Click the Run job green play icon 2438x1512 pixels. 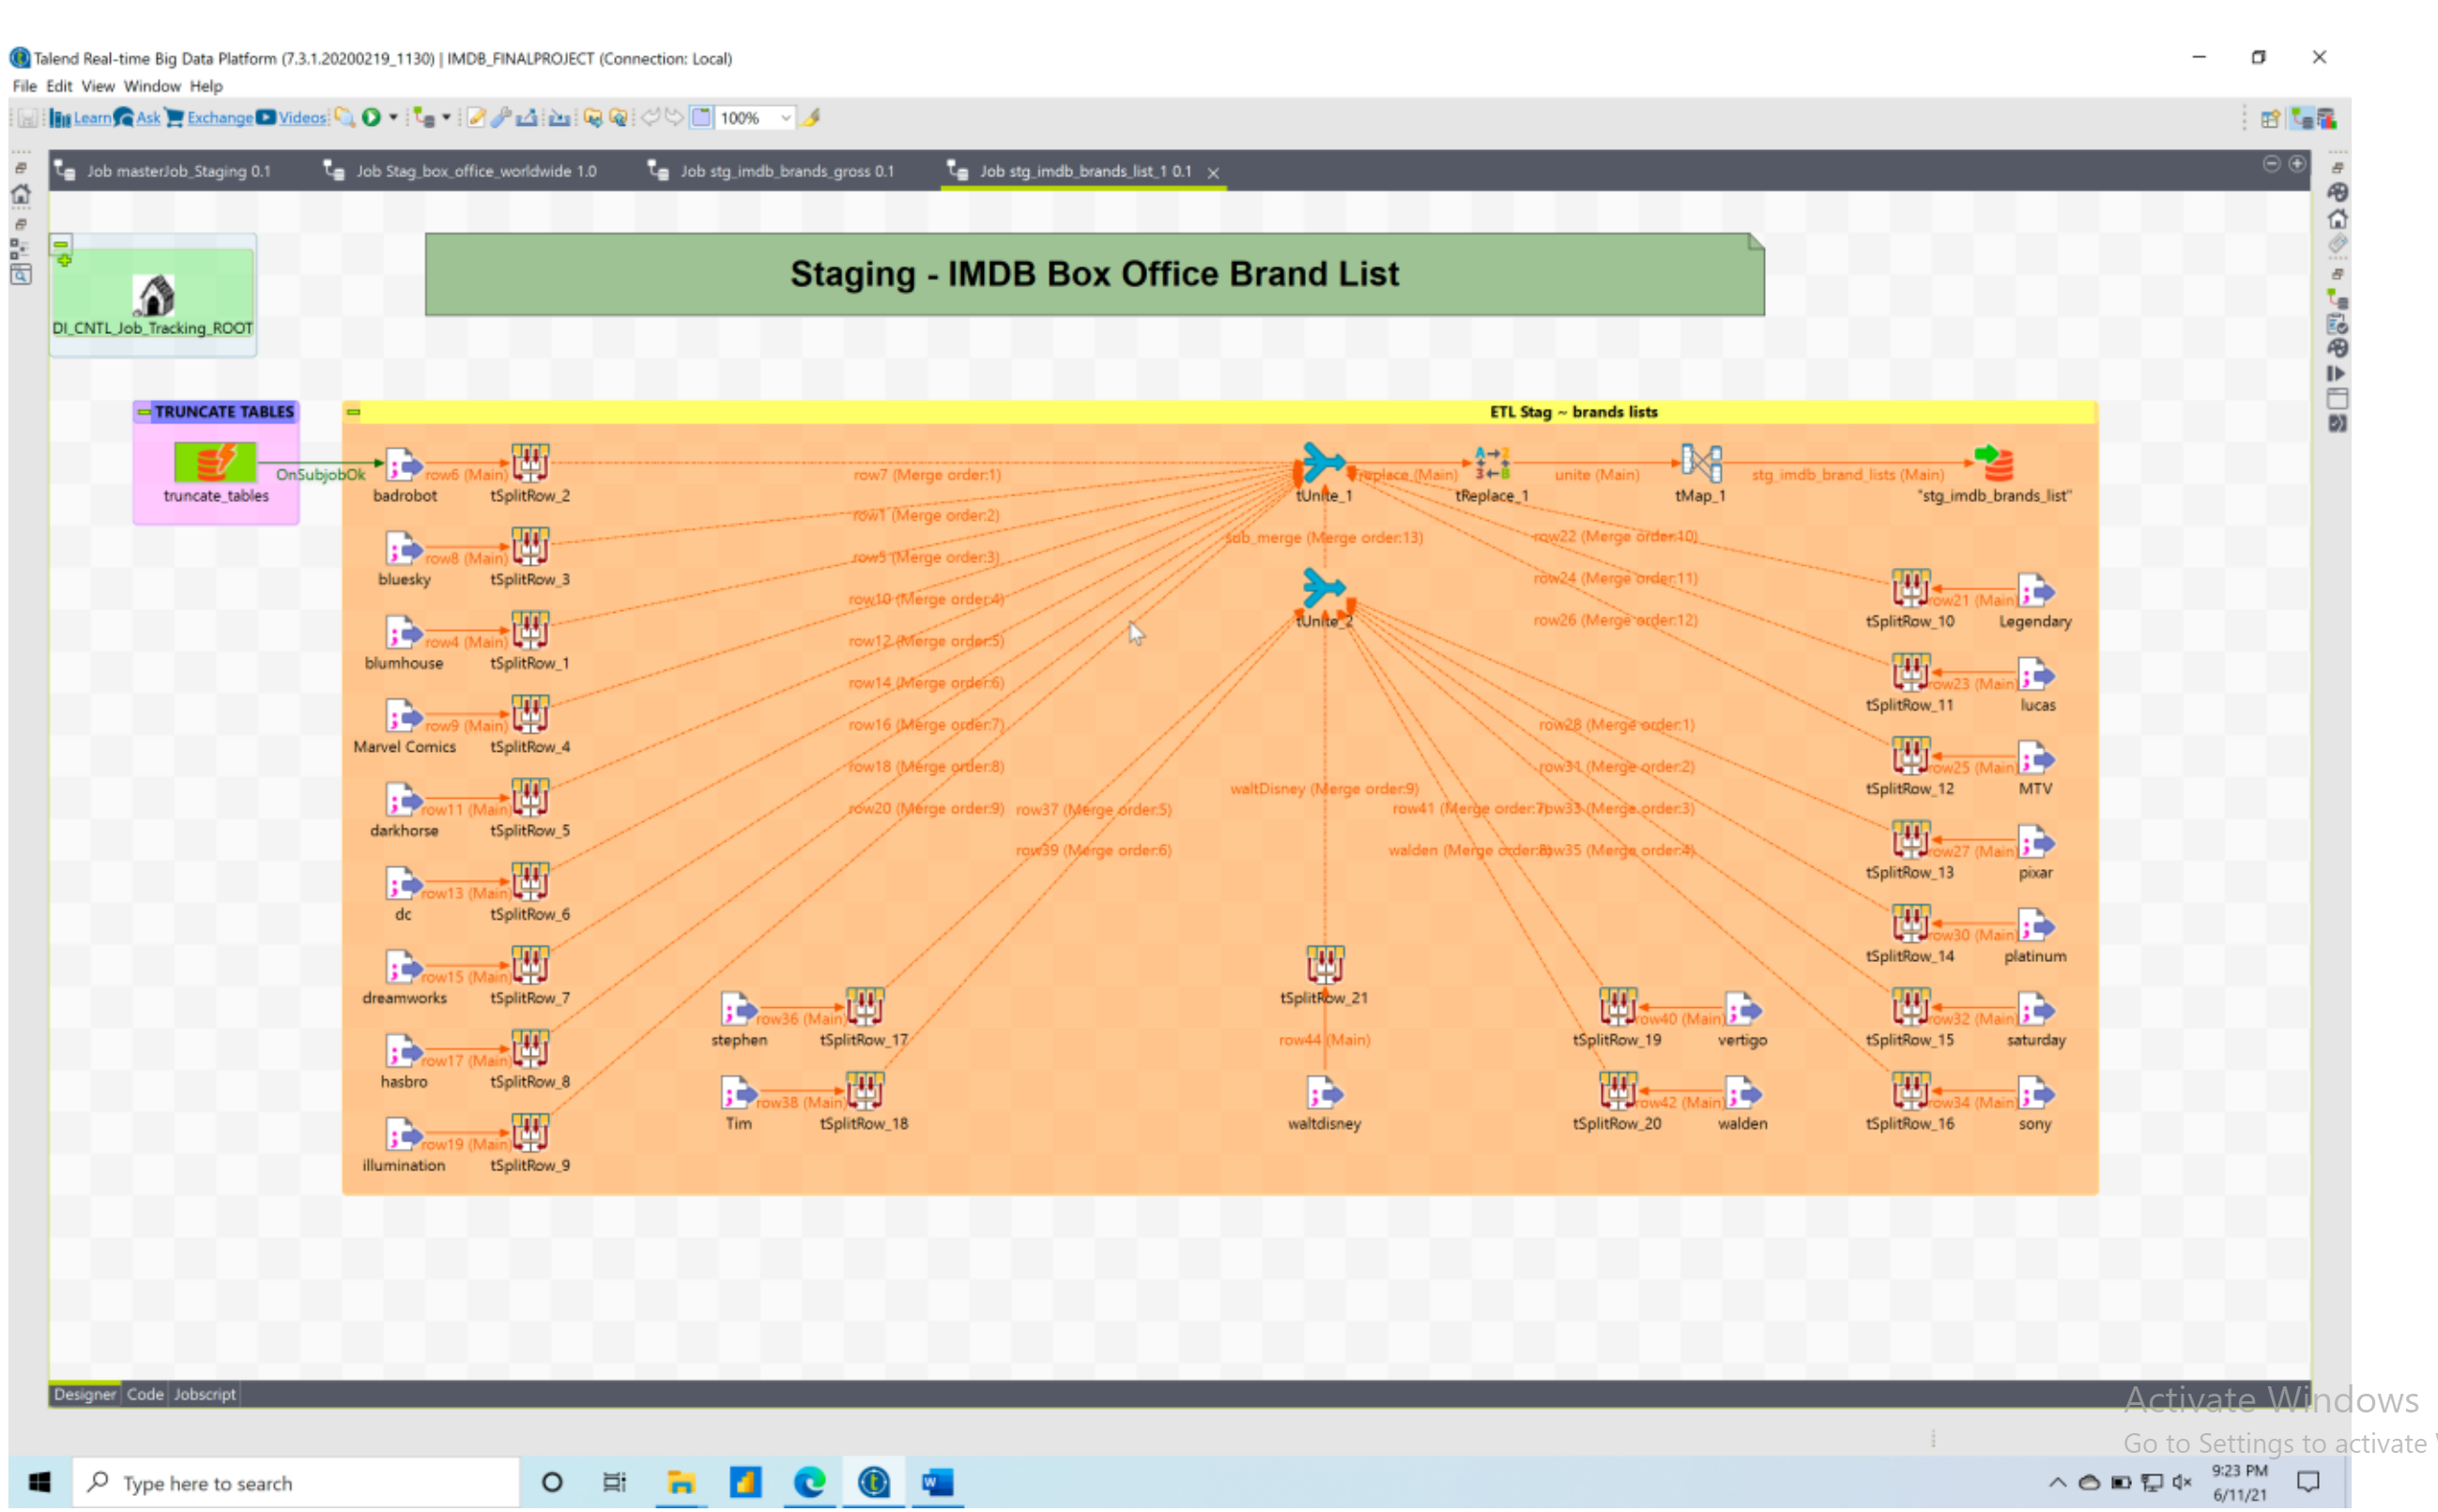pyautogui.click(x=371, y=118)
